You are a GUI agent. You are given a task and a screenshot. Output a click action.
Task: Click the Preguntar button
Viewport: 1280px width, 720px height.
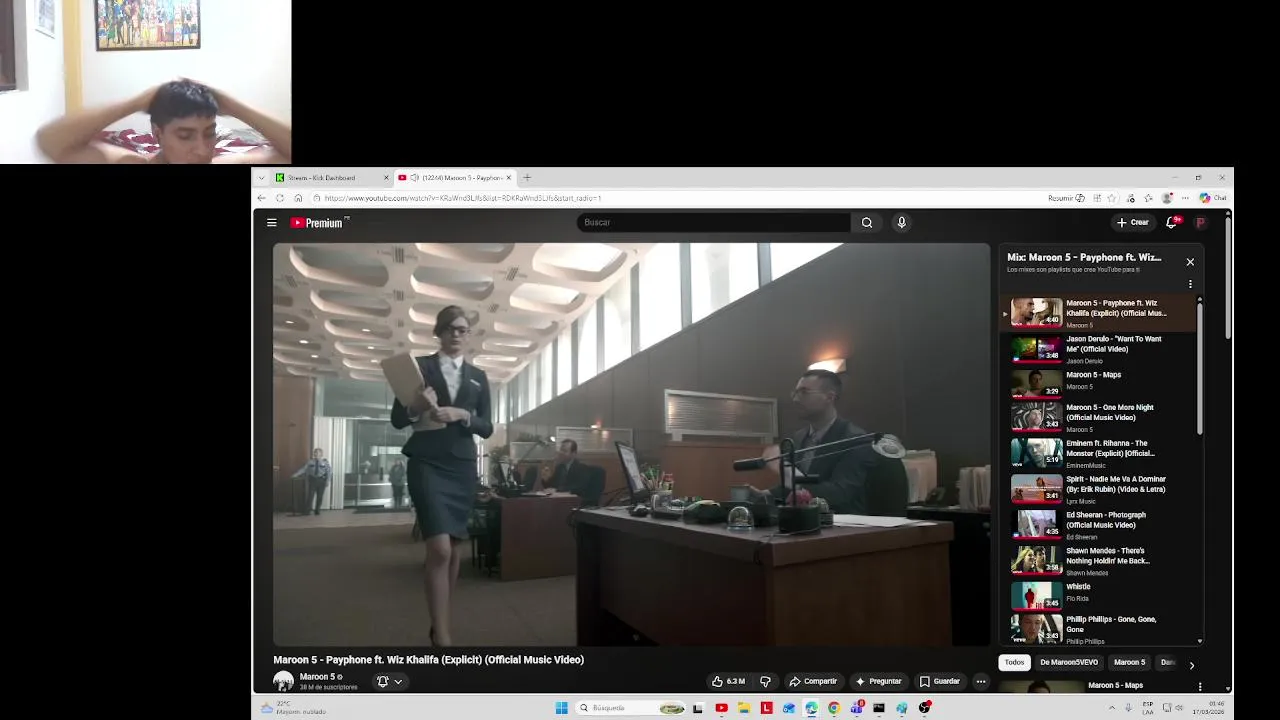click(878, 681)
